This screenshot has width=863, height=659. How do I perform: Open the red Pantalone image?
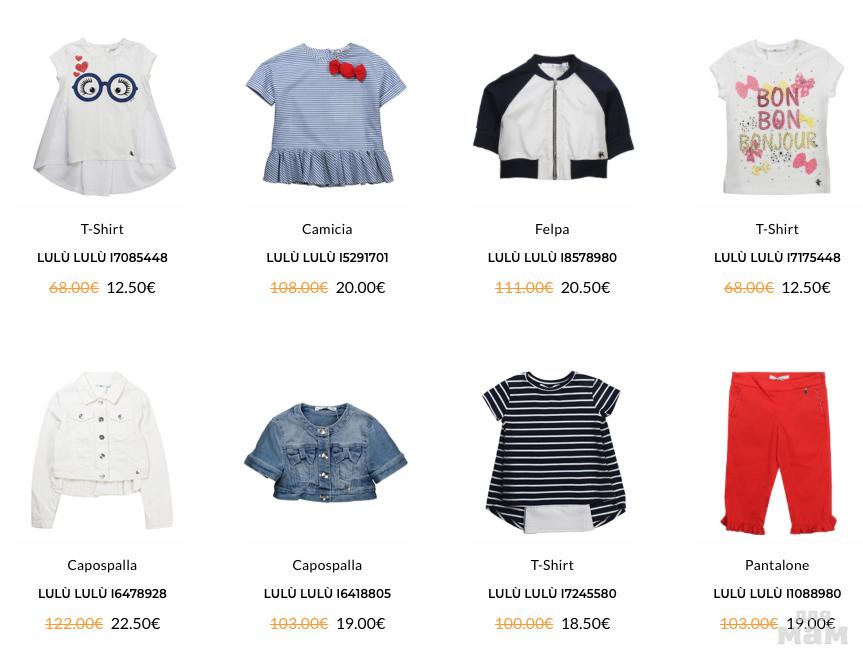778,453
